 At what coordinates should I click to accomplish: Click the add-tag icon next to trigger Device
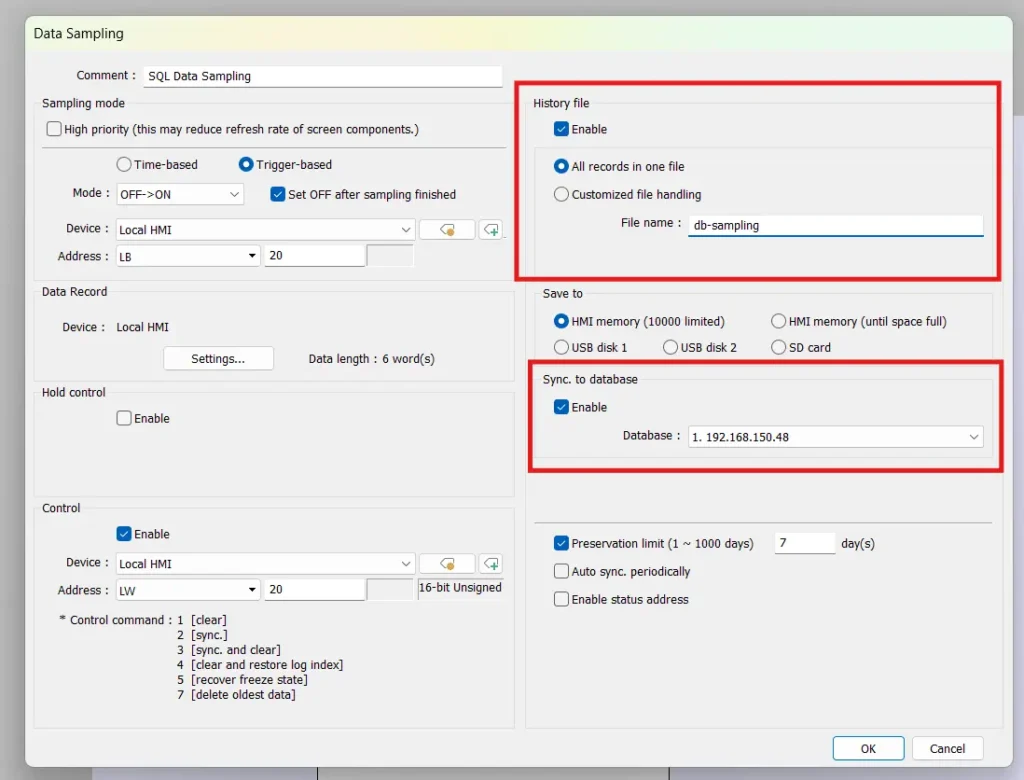coord(490,229)
